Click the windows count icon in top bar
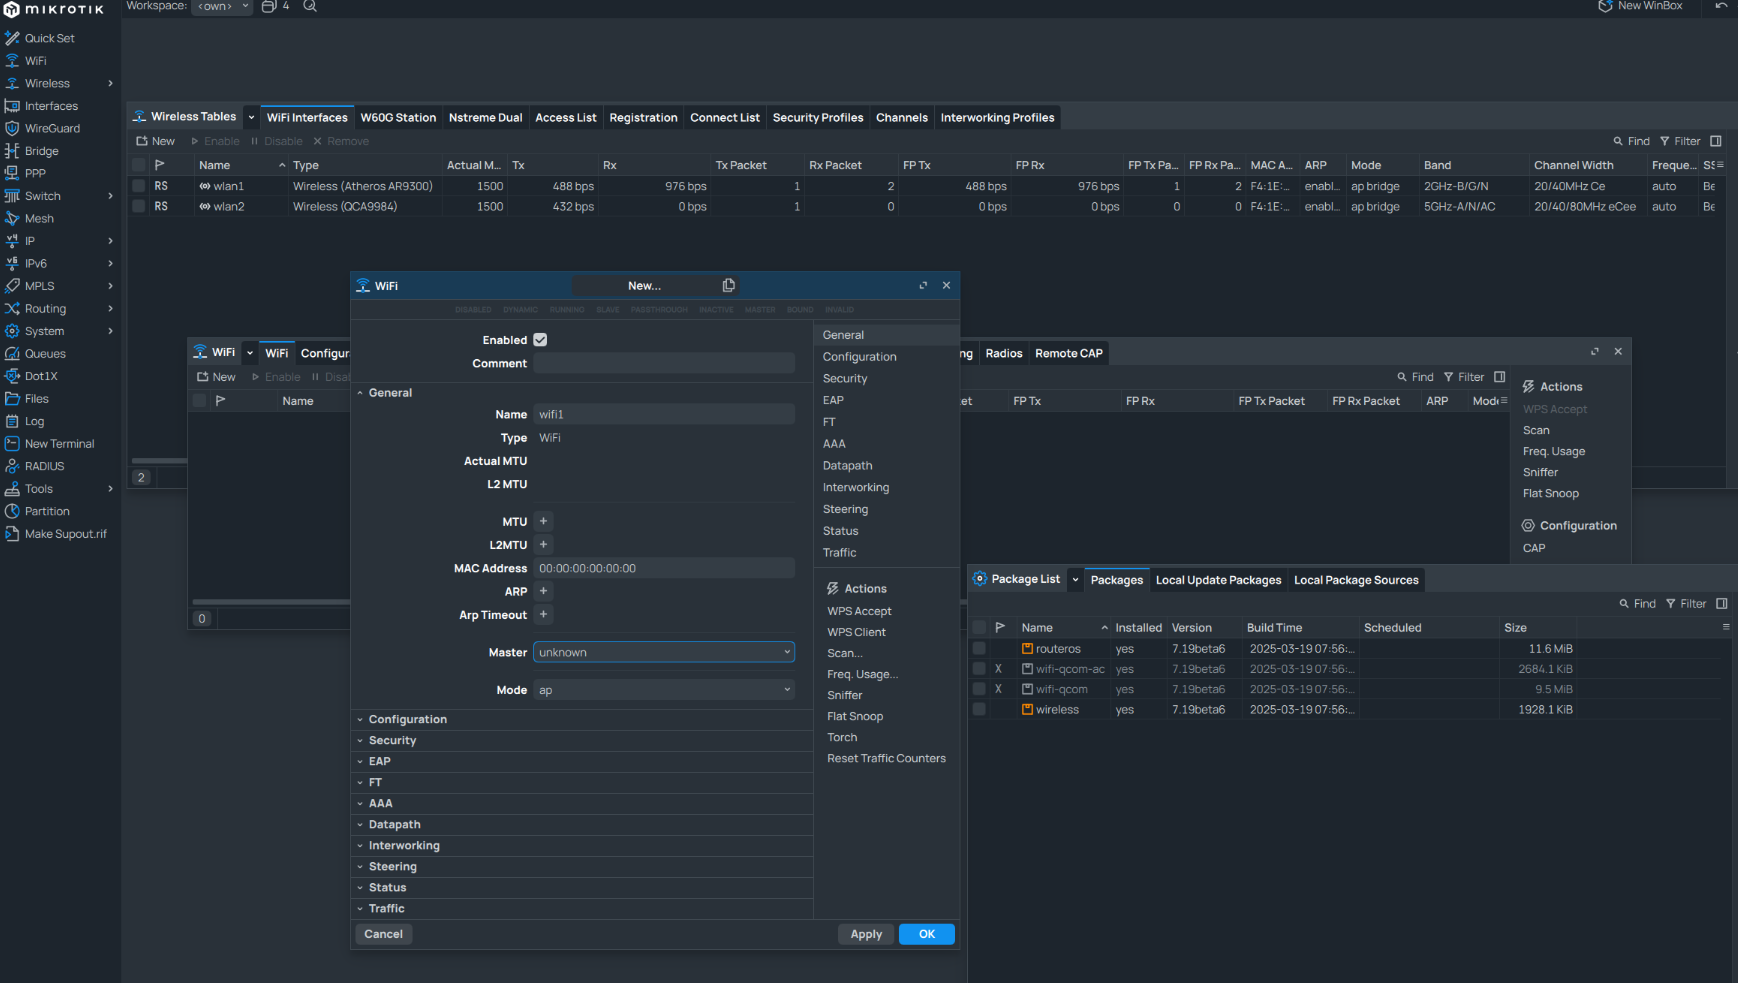1738x983 pixels. tap(275, 6)
